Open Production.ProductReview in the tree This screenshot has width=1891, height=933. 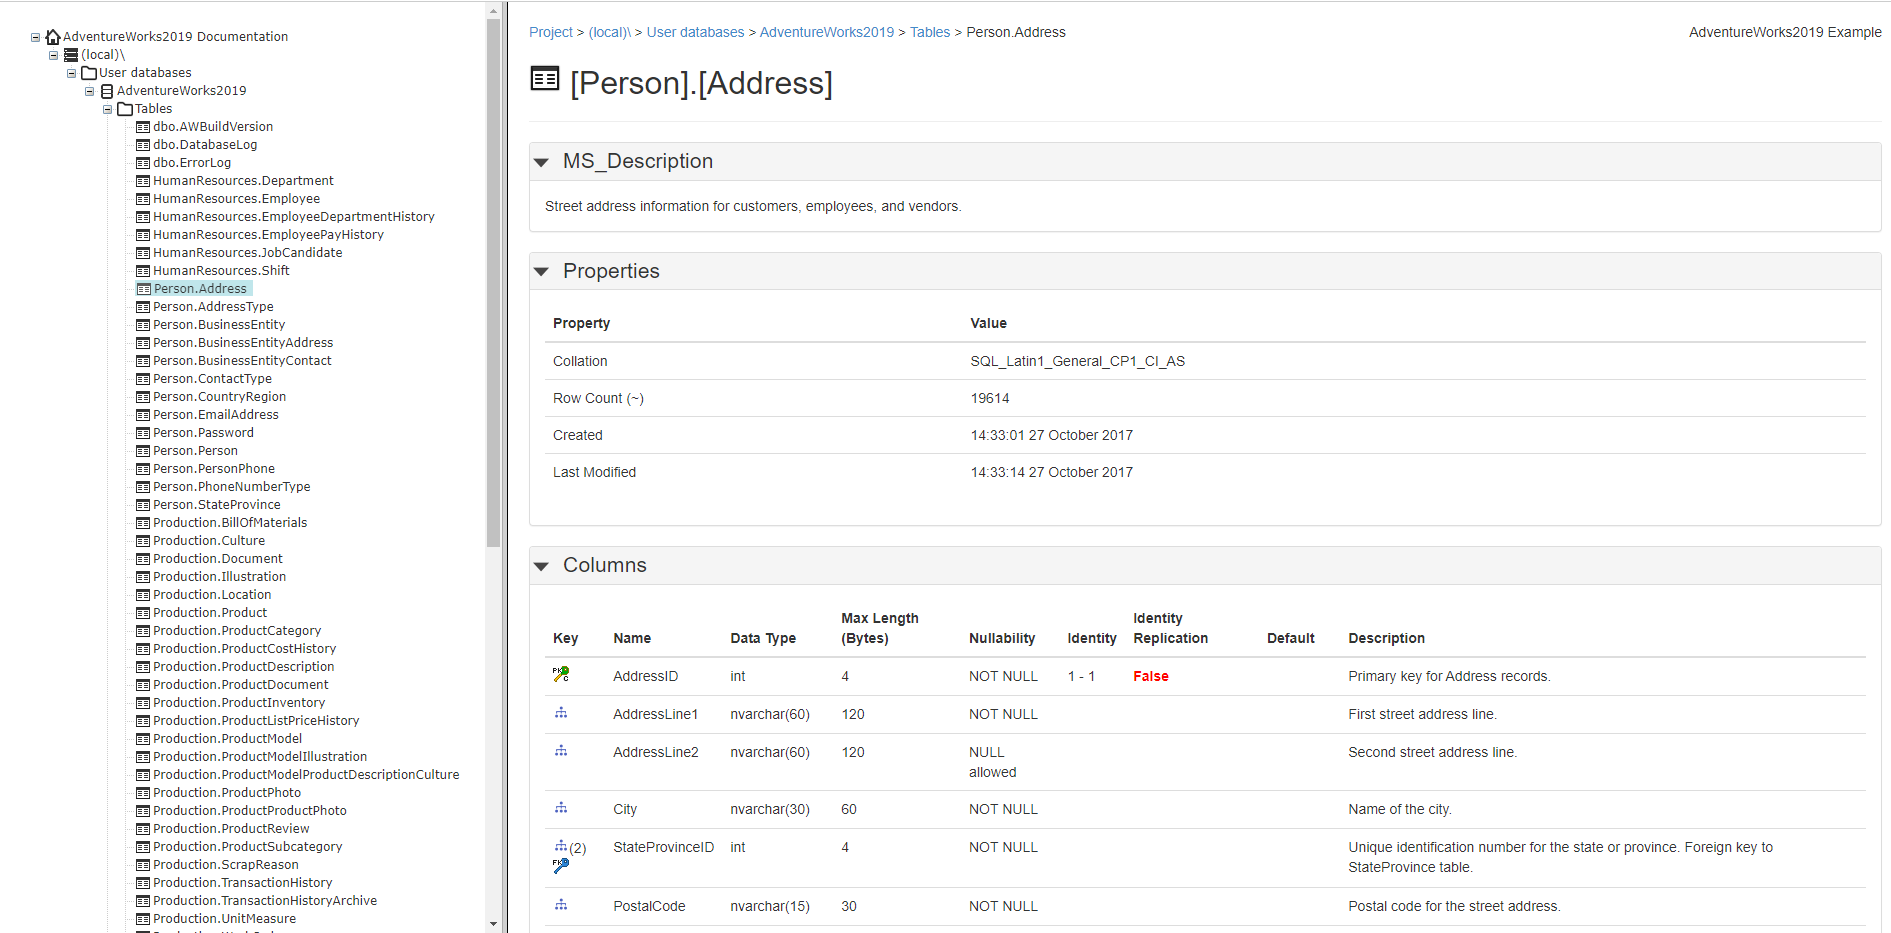coord(231,829)
